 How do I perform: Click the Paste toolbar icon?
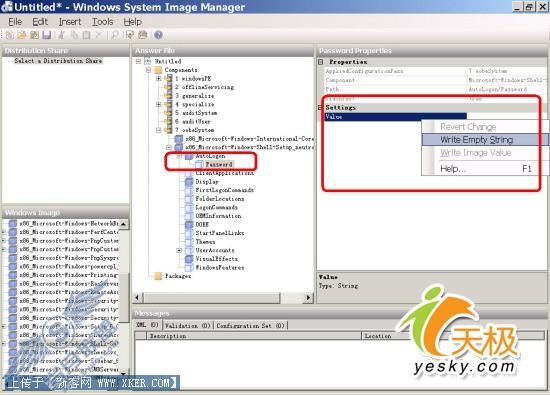[86, 35]
